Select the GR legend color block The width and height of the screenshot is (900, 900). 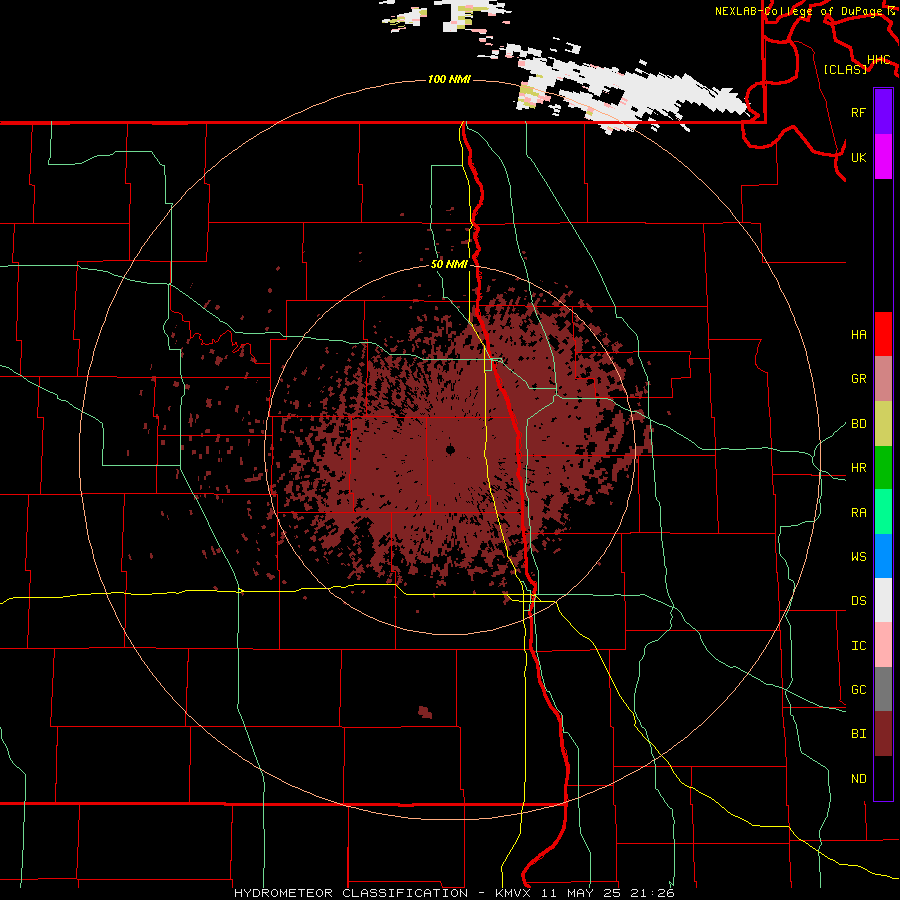[883, 379]
